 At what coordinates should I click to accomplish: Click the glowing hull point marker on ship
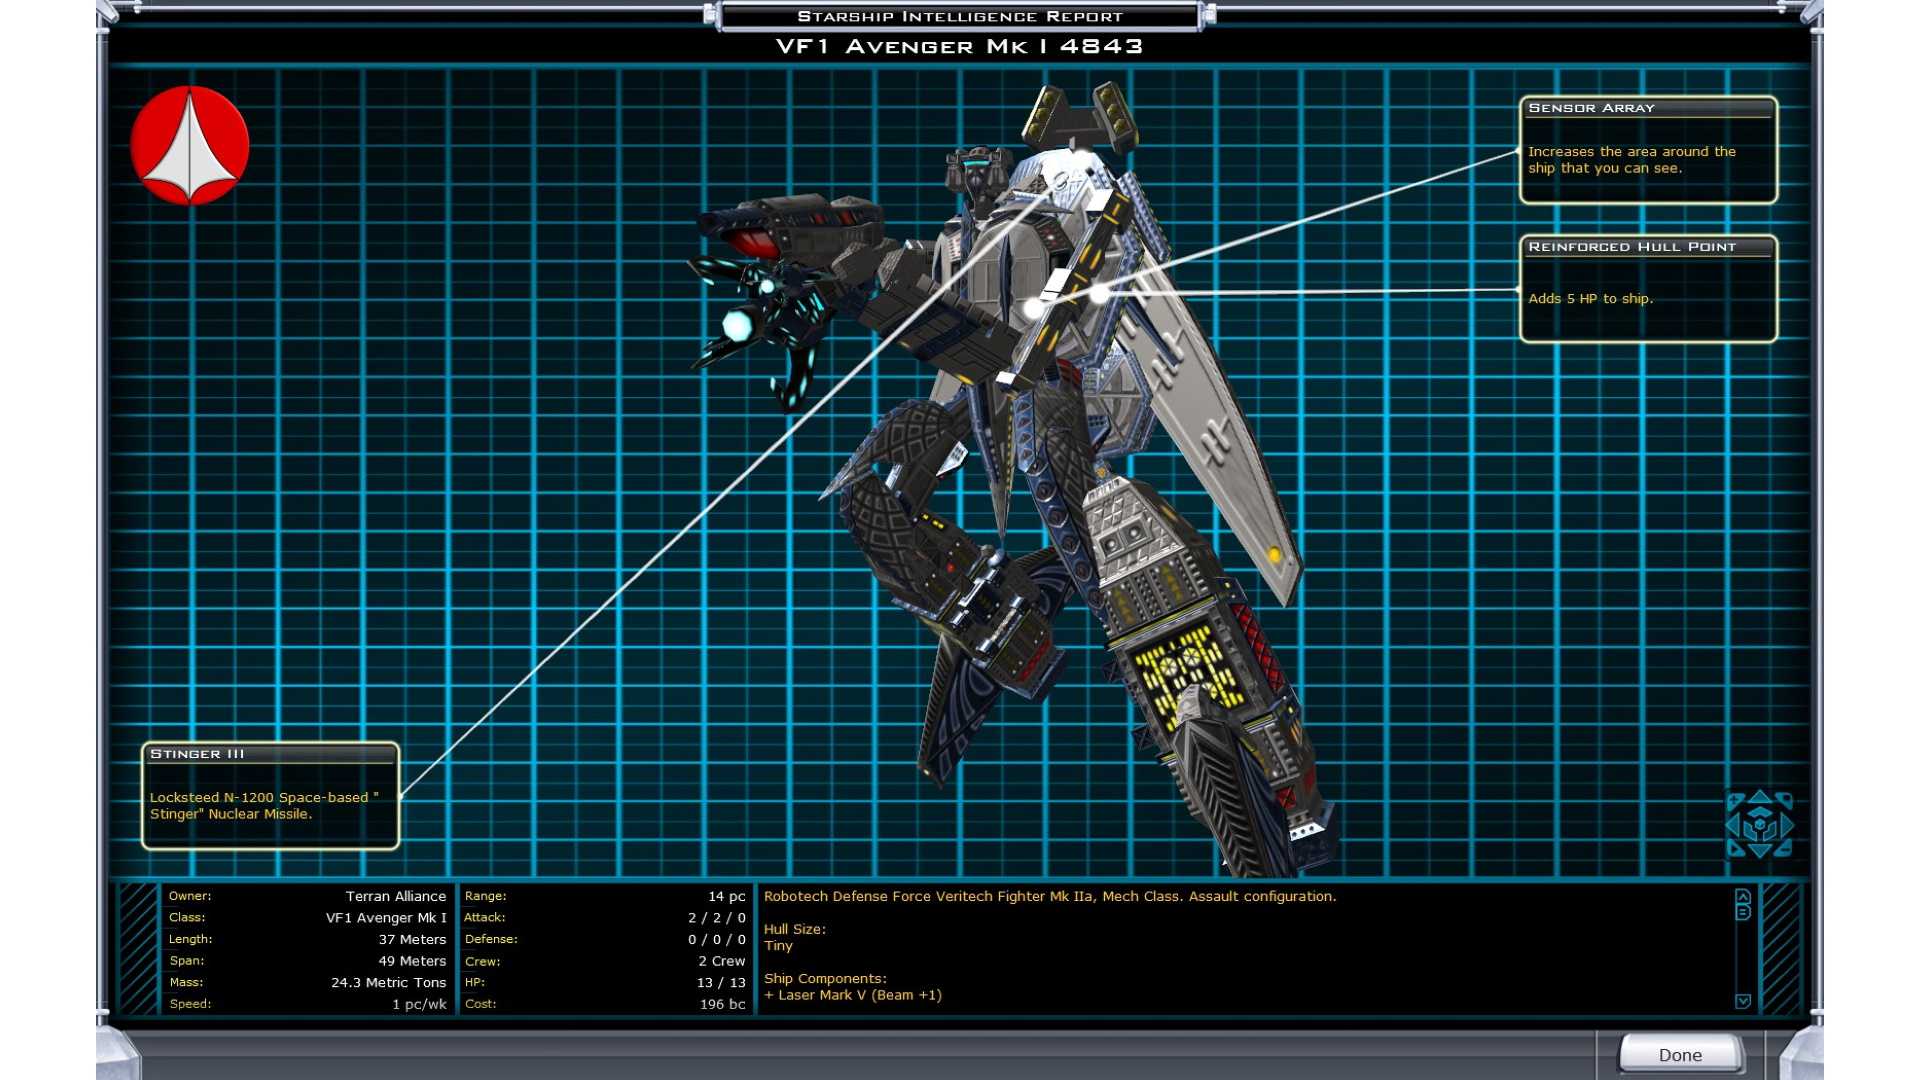1099,294
